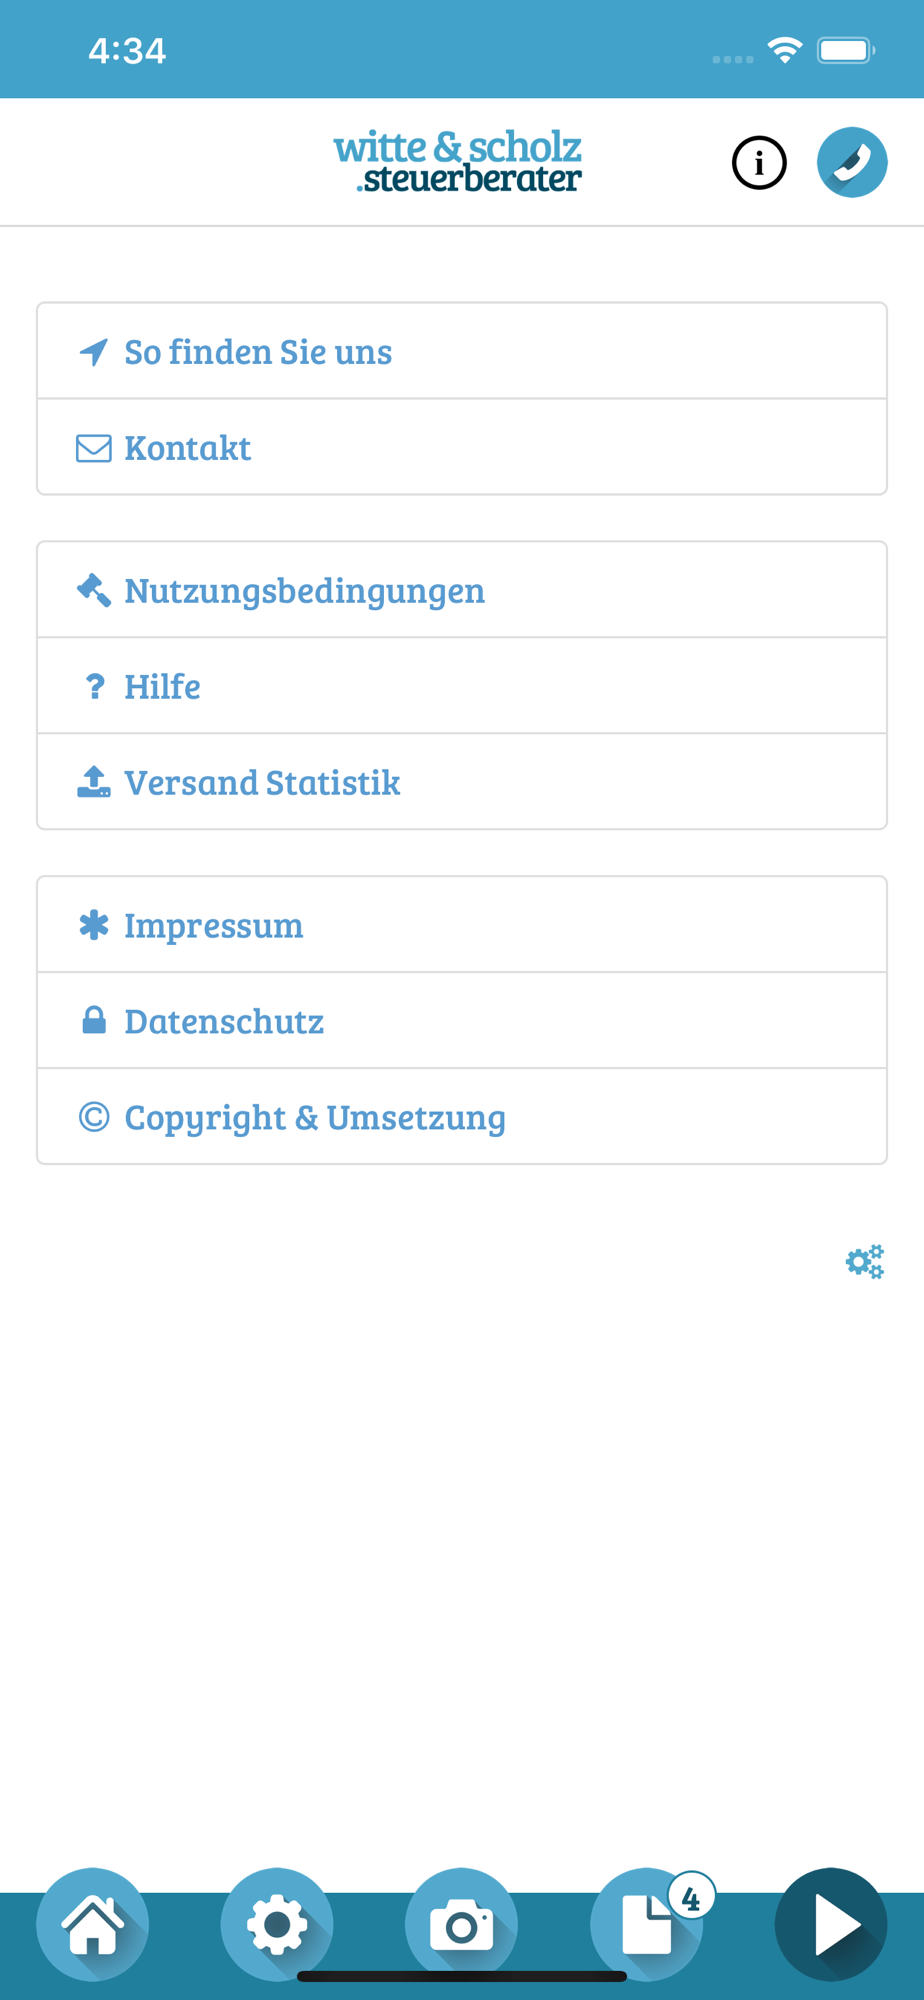Open documents icon with badge 4
924x2000 pixels.
coord(647,1924)
